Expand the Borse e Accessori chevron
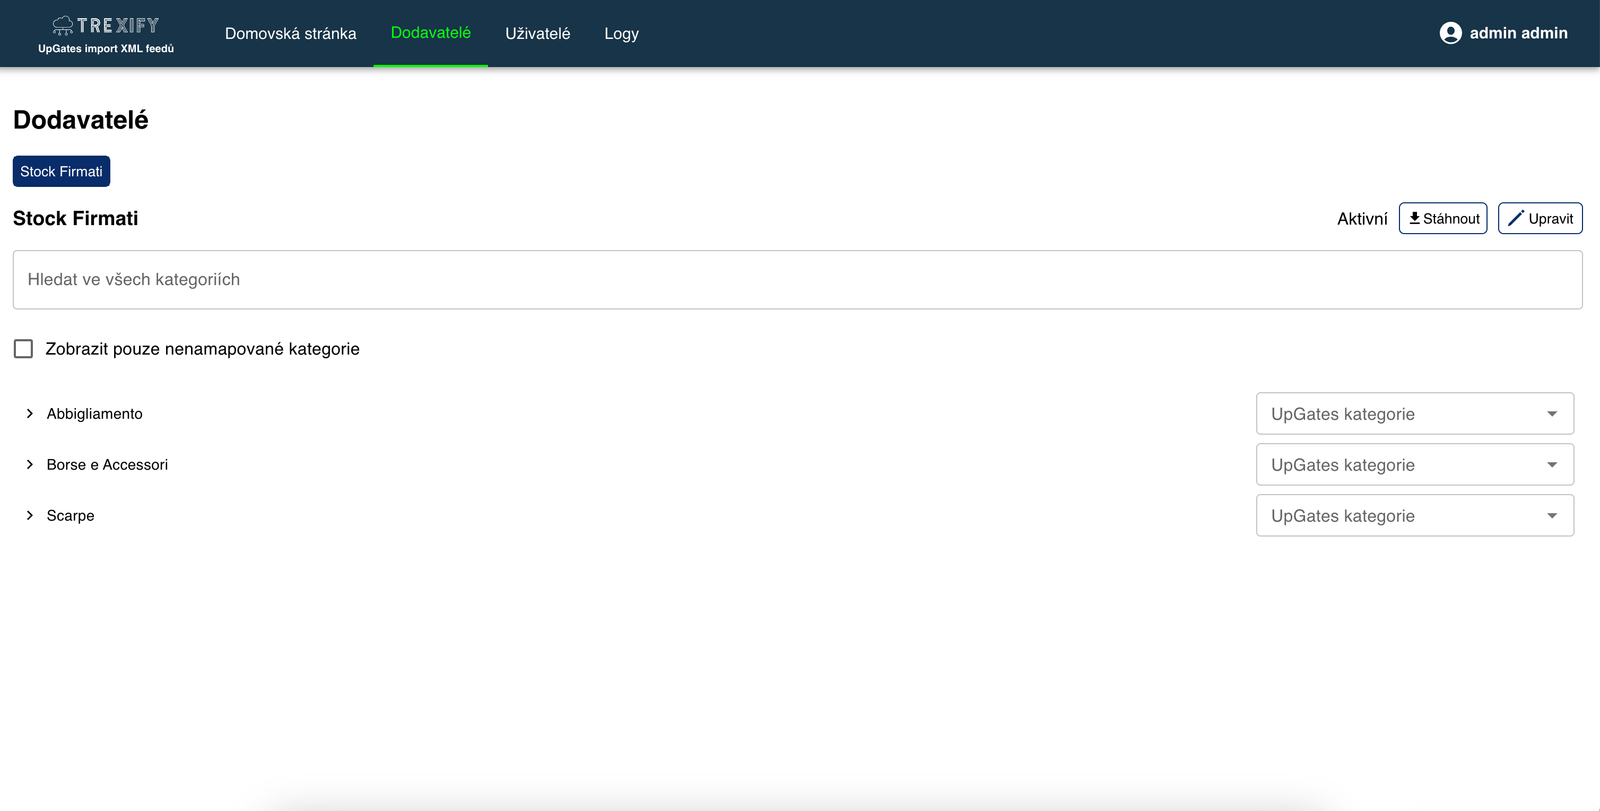This screenshot has width=1600, height=811. pos(30,465)
